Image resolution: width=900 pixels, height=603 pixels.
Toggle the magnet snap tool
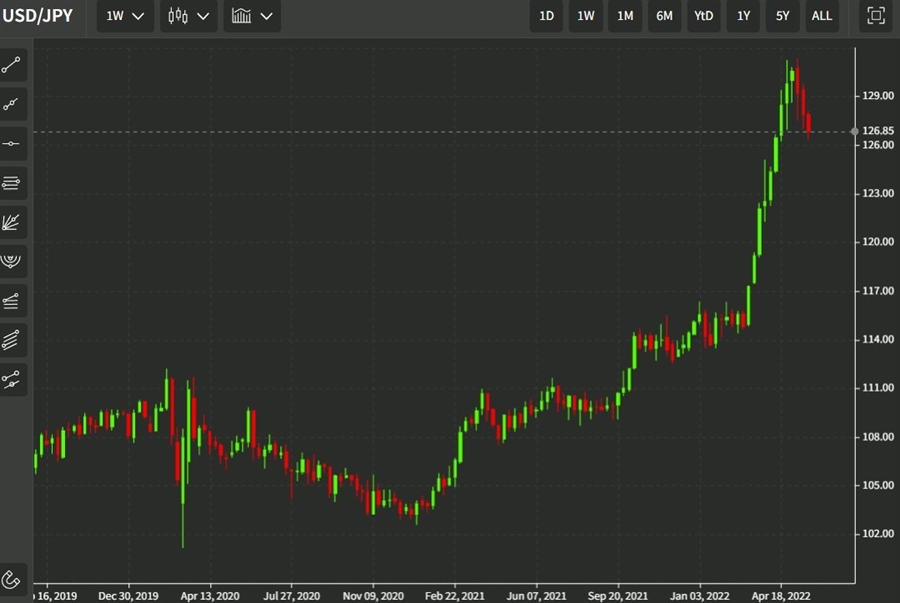12,579
